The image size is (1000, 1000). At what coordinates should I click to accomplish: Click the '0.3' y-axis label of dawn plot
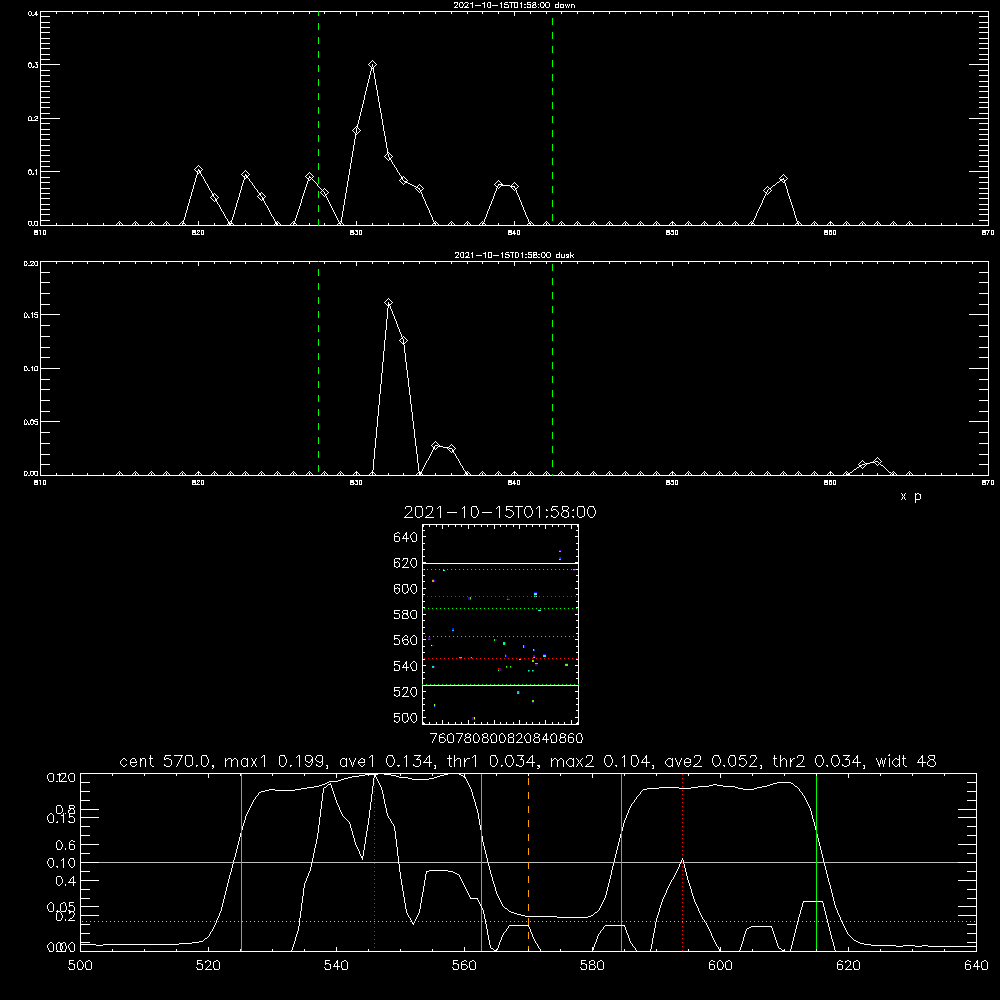pyautogui.click(x=33, y=65)
